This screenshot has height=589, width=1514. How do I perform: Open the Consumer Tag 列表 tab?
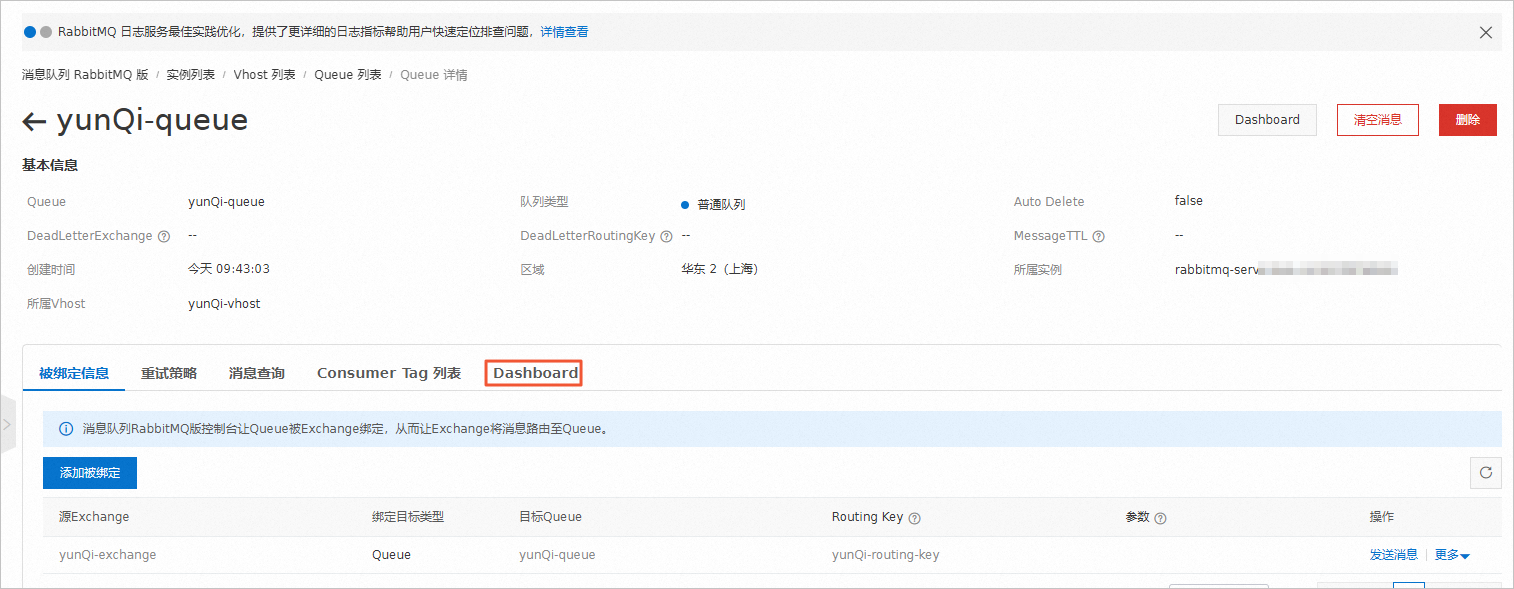[389, 373]
